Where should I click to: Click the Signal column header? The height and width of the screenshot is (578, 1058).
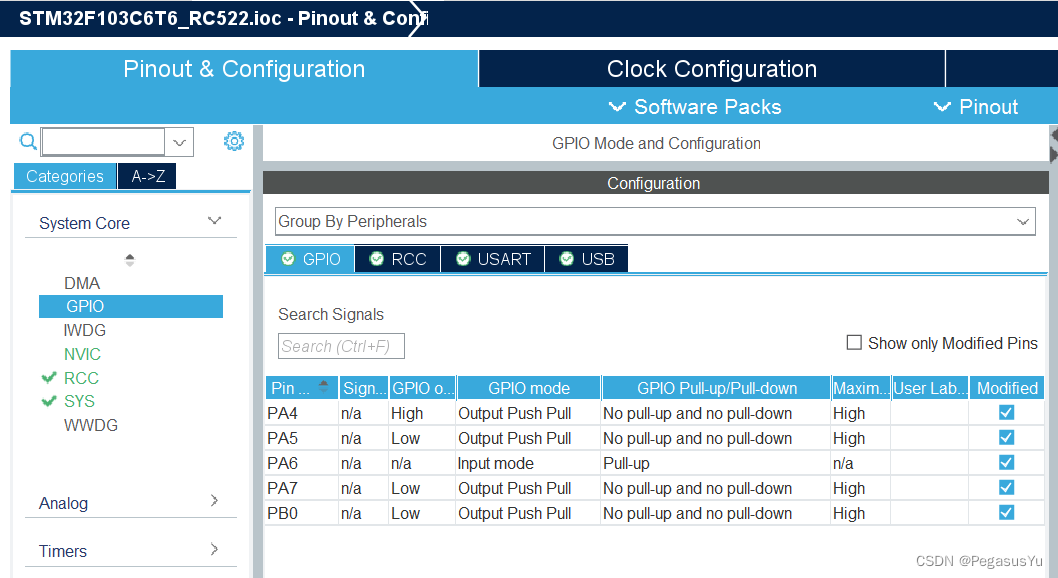(364, 388)
